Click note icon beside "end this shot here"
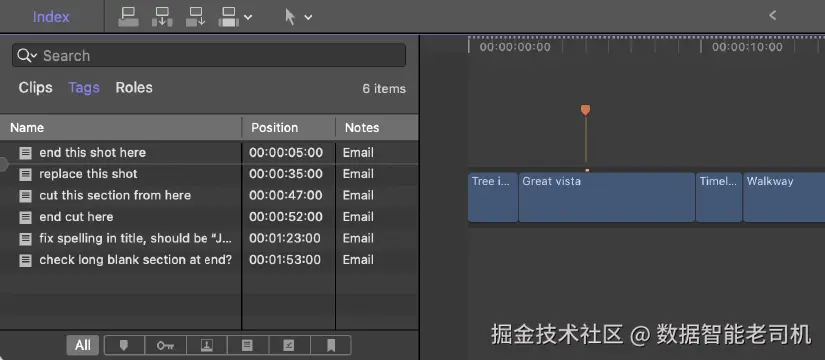Viewport: 825px width, 360px height. pyautogui.click(x=25, y=153)
